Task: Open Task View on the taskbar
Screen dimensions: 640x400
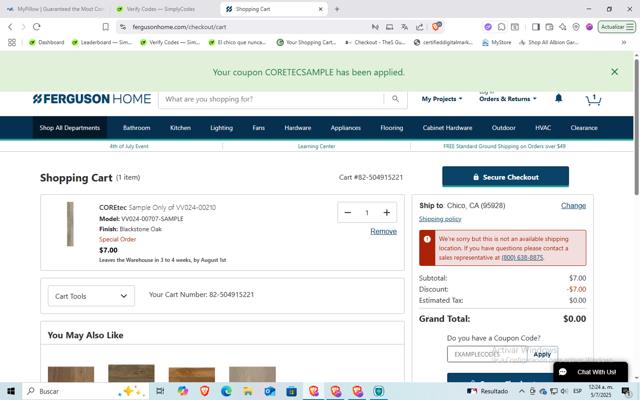Action: tap(160, 391)
